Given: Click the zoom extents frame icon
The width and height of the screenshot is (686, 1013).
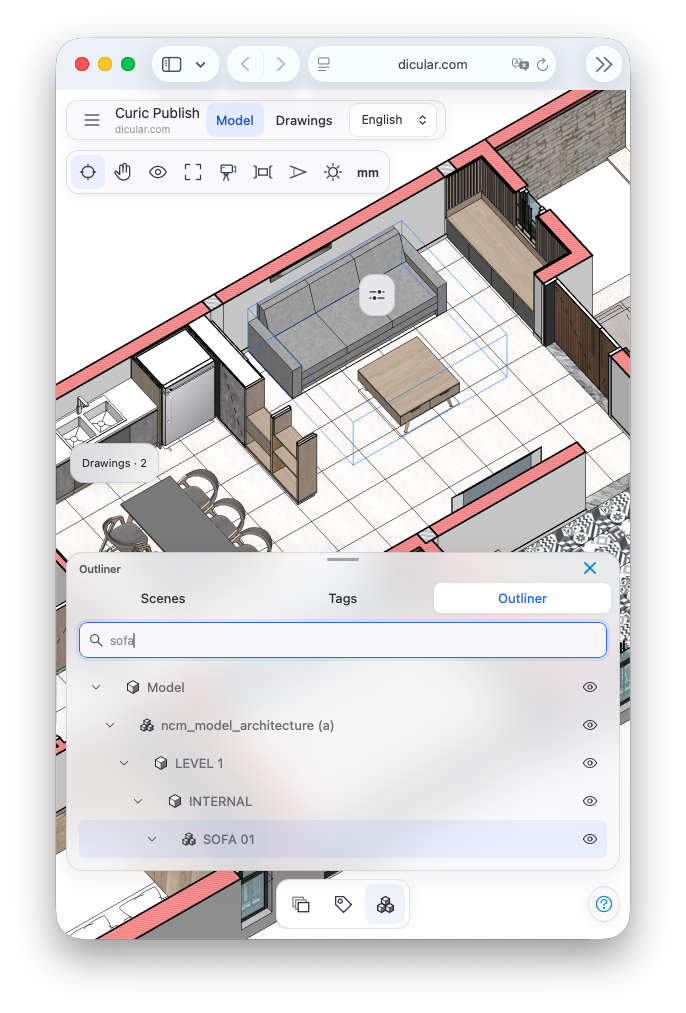Looking at the screenshot, I should [192, 172].
